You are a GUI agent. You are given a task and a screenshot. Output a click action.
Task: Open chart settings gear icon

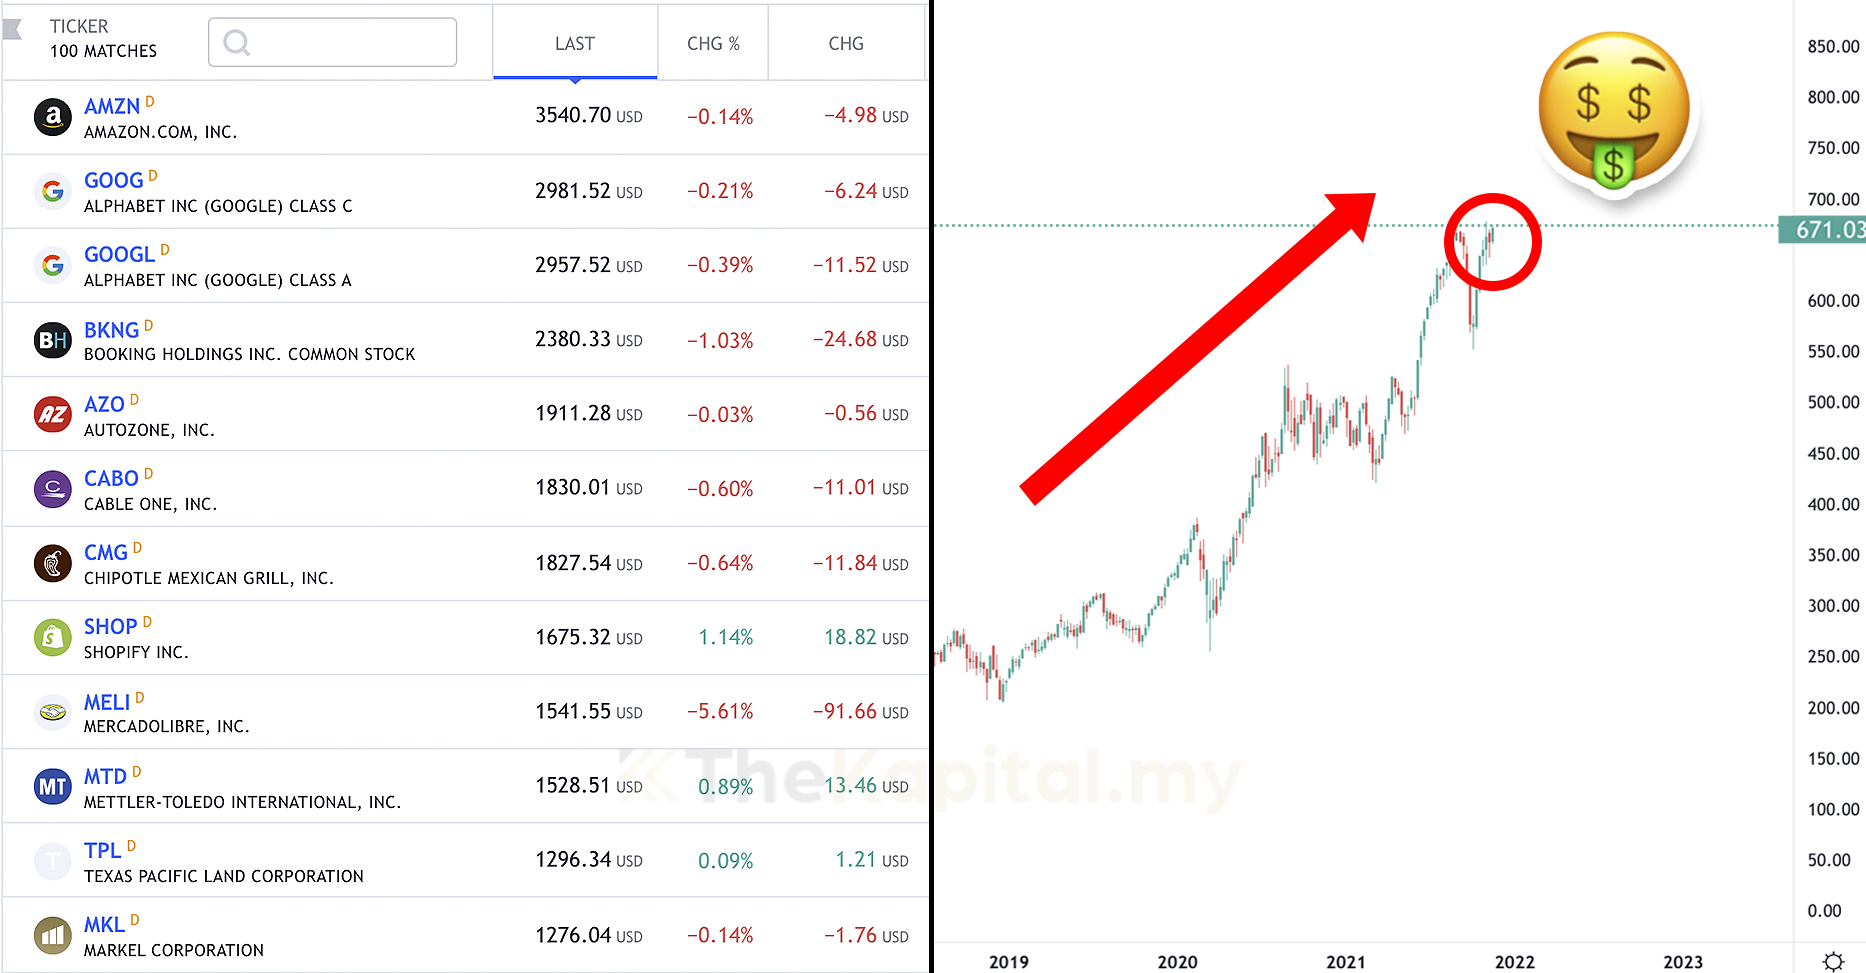pyautogui.click(x=1832, y=961)
